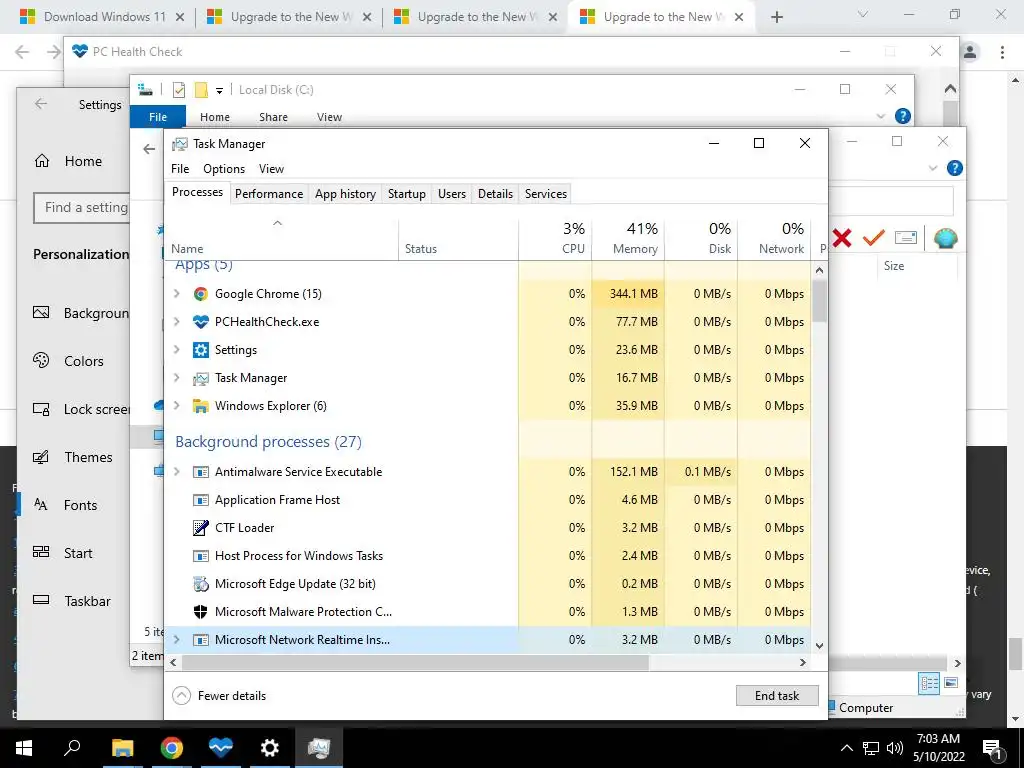Switch to the Users tab
1024x768 pixels.
click(x=452, y=194)
